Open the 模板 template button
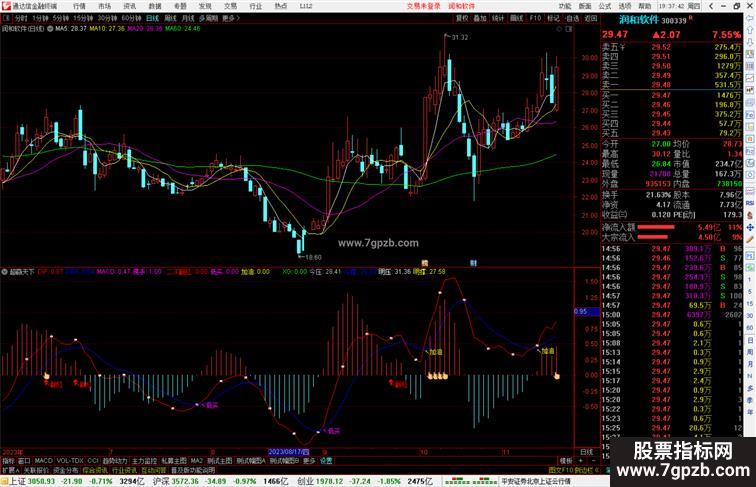The height and width of the screenshot is (487, 756). point(565,461)
